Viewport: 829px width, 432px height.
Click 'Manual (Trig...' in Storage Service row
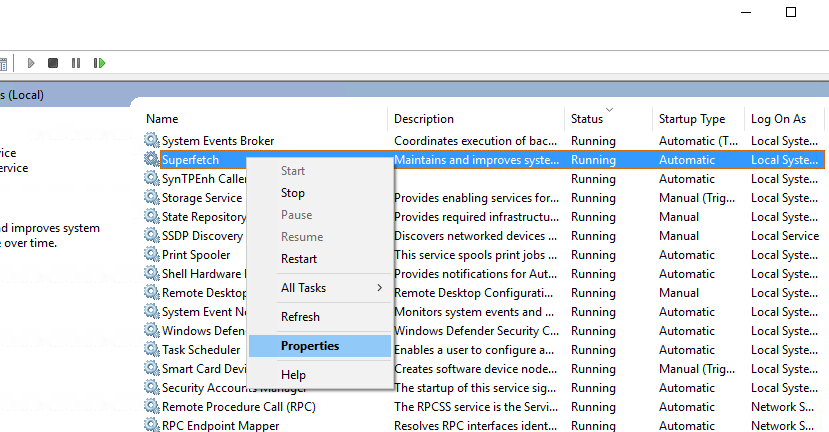point(697,198)
